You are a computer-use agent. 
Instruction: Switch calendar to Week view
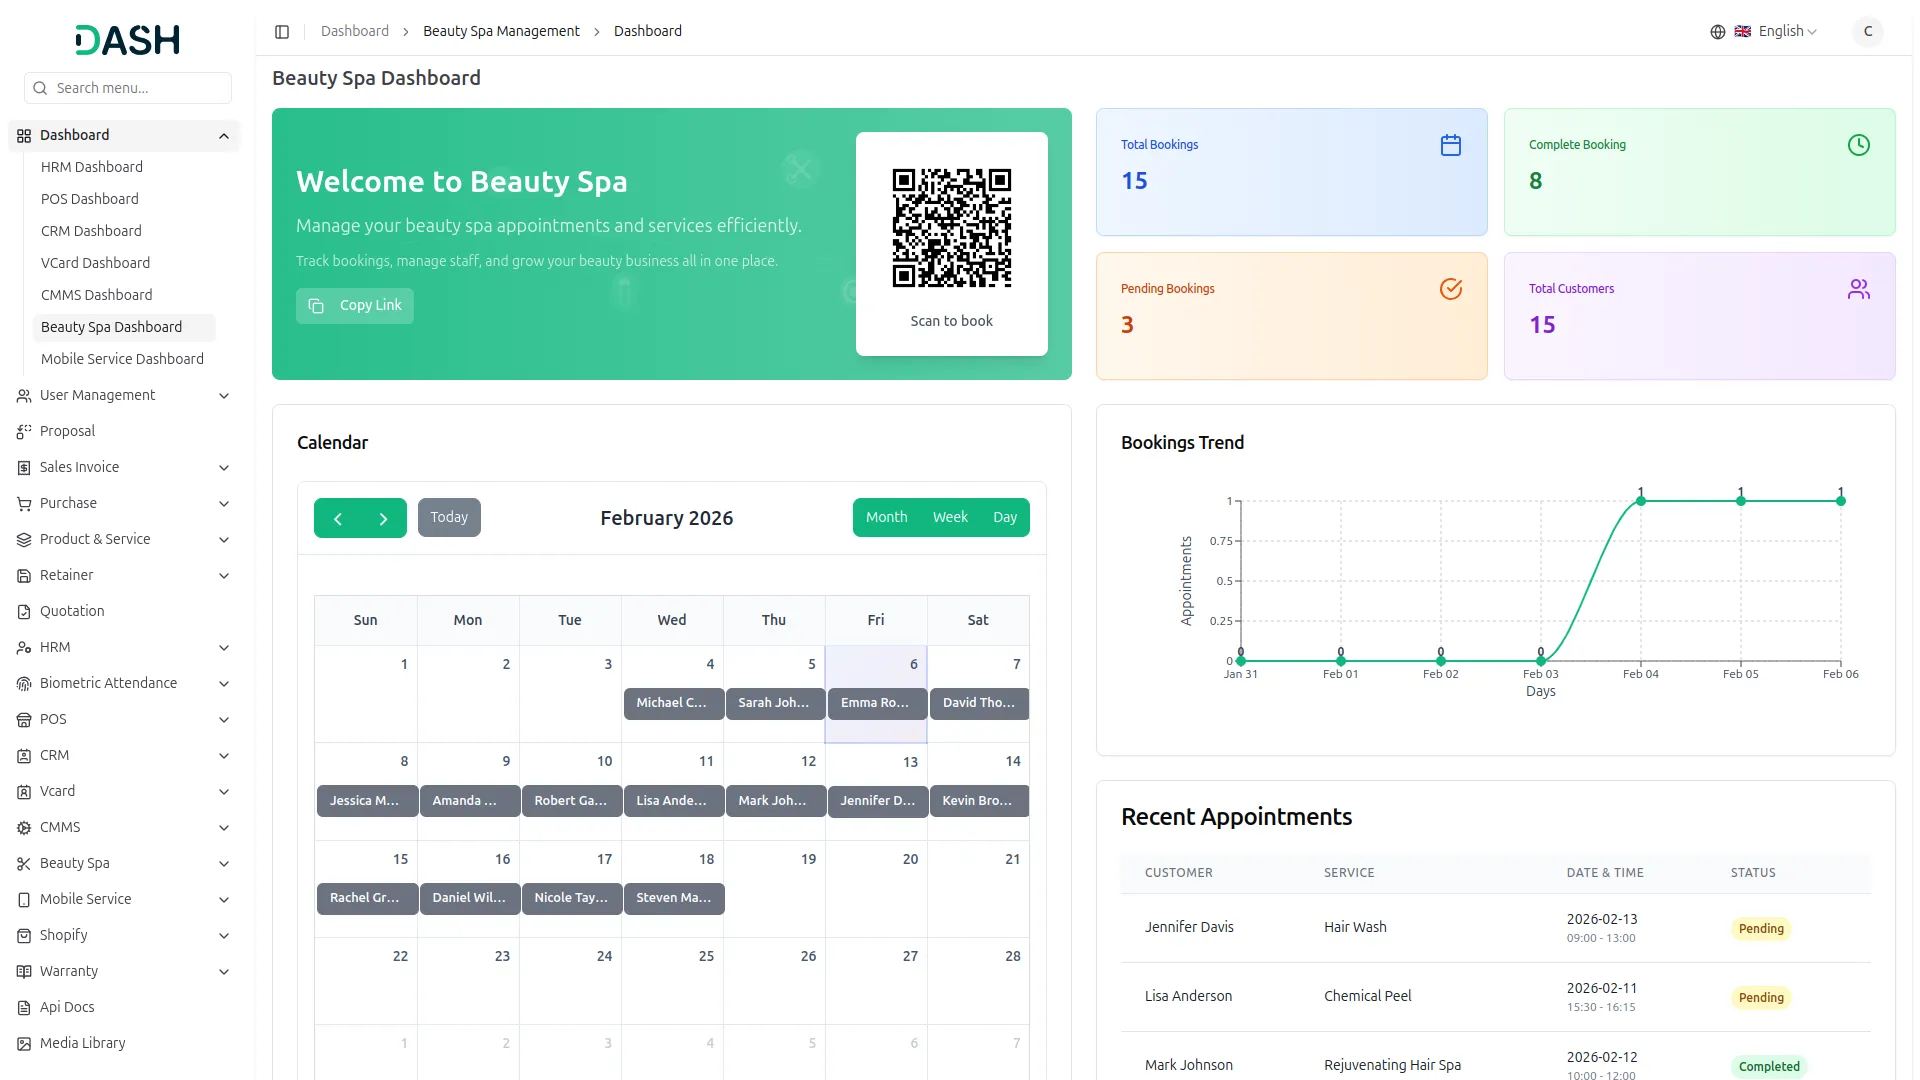[x=949, y=518]
